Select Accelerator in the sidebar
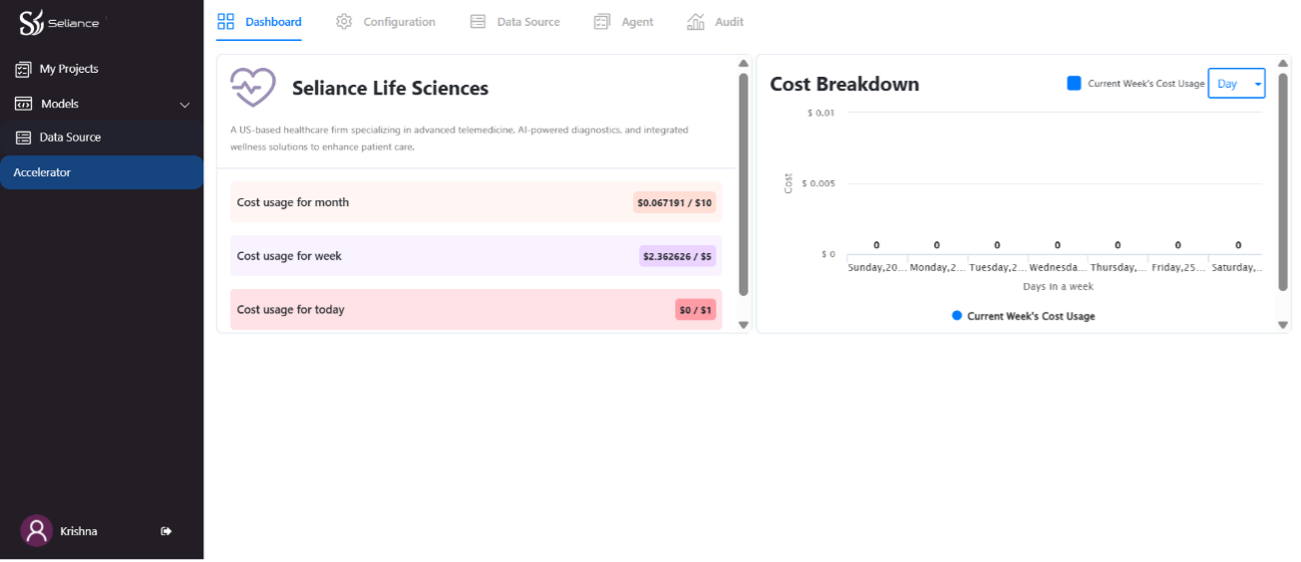This screenshot has width=1301, height=562. (101, 172)
